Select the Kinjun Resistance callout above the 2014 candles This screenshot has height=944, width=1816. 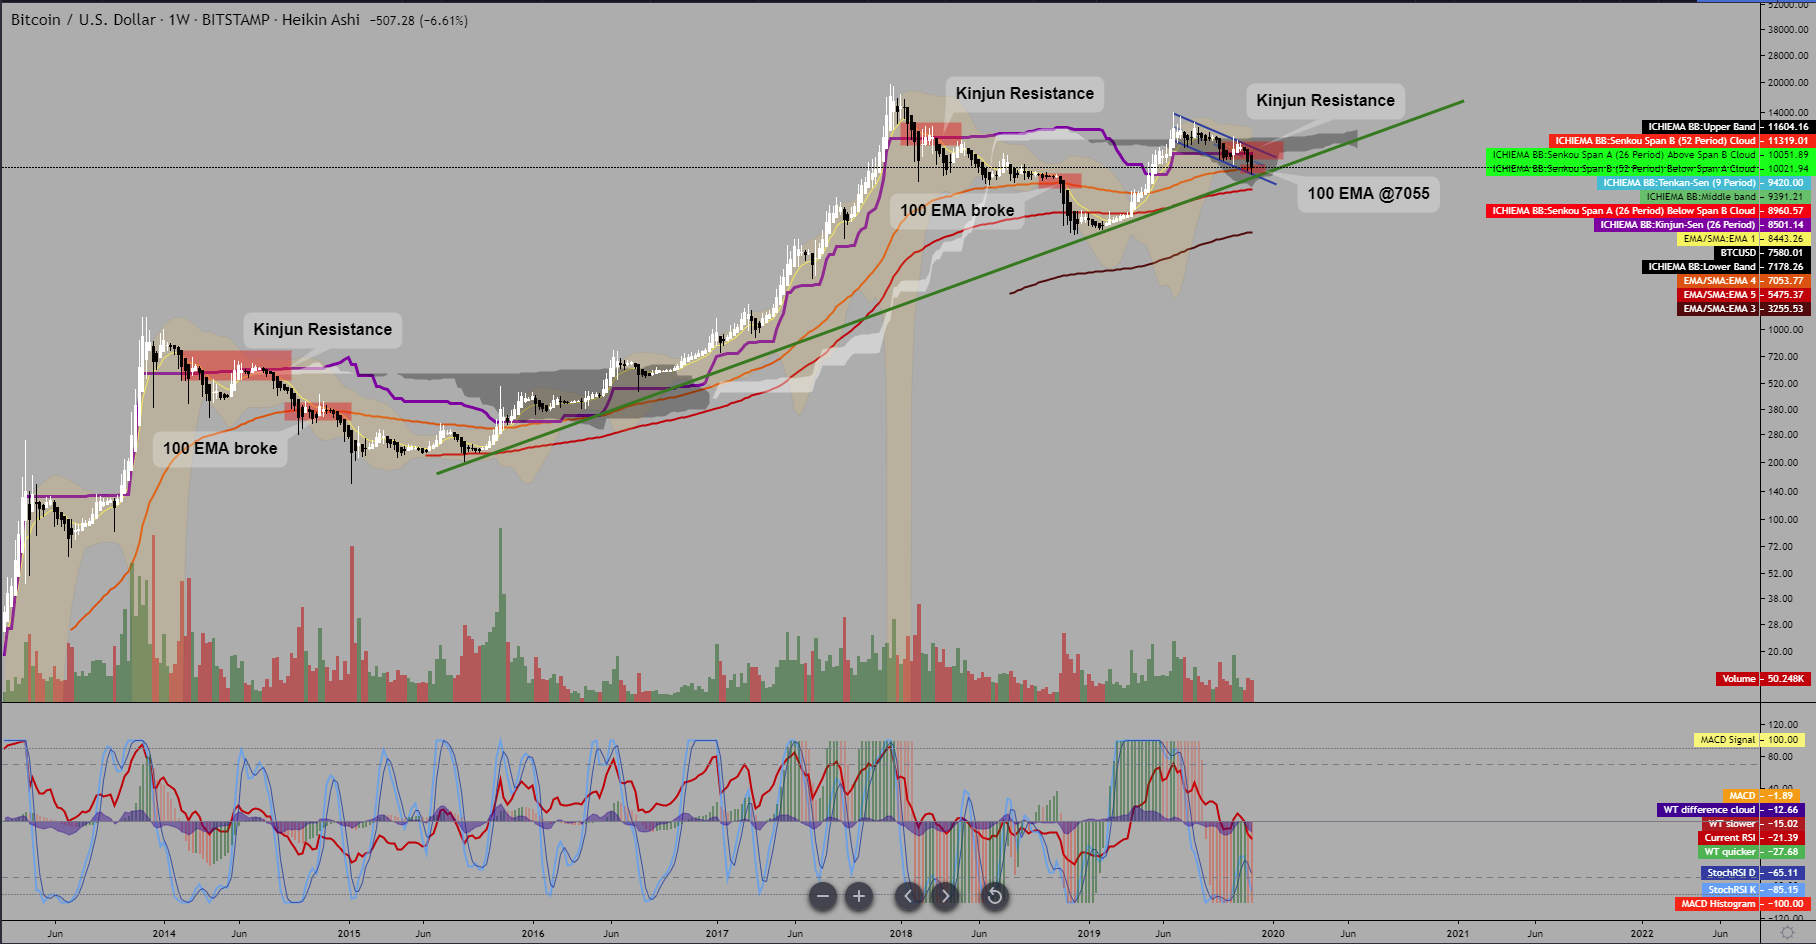322,329
